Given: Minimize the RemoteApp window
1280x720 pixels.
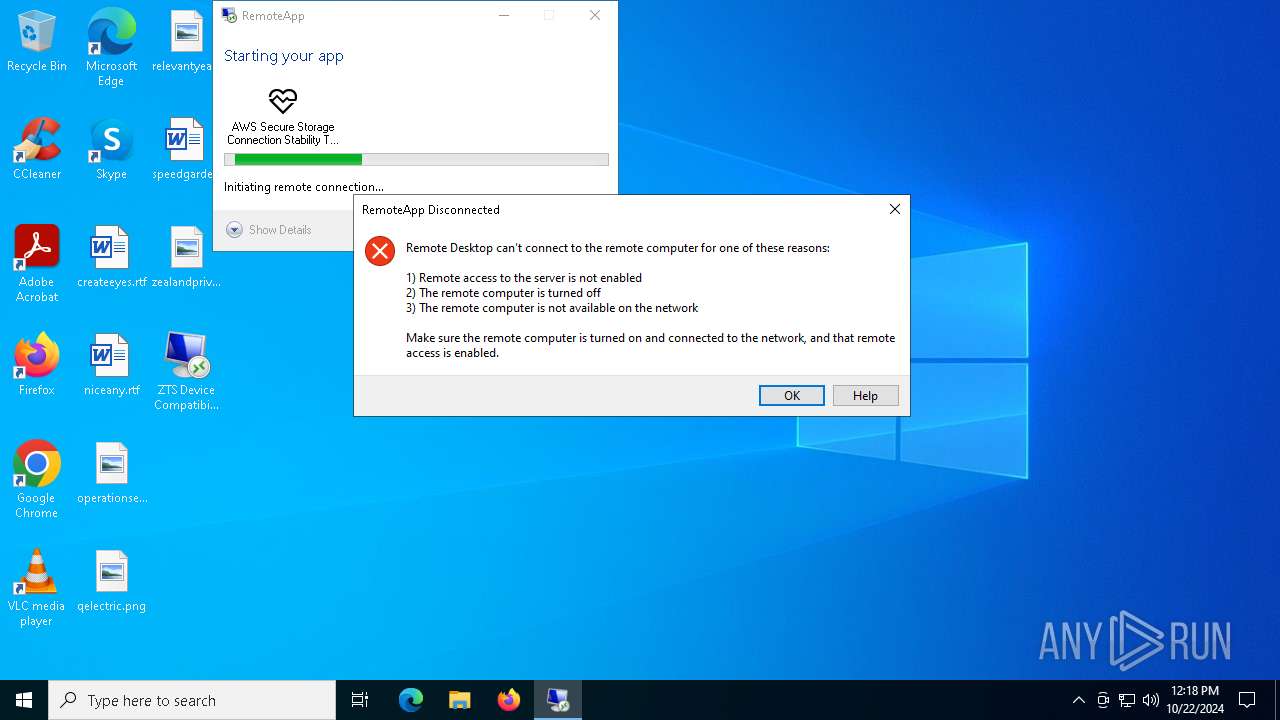Looking at the screenshot, I should tap(504, 15).
